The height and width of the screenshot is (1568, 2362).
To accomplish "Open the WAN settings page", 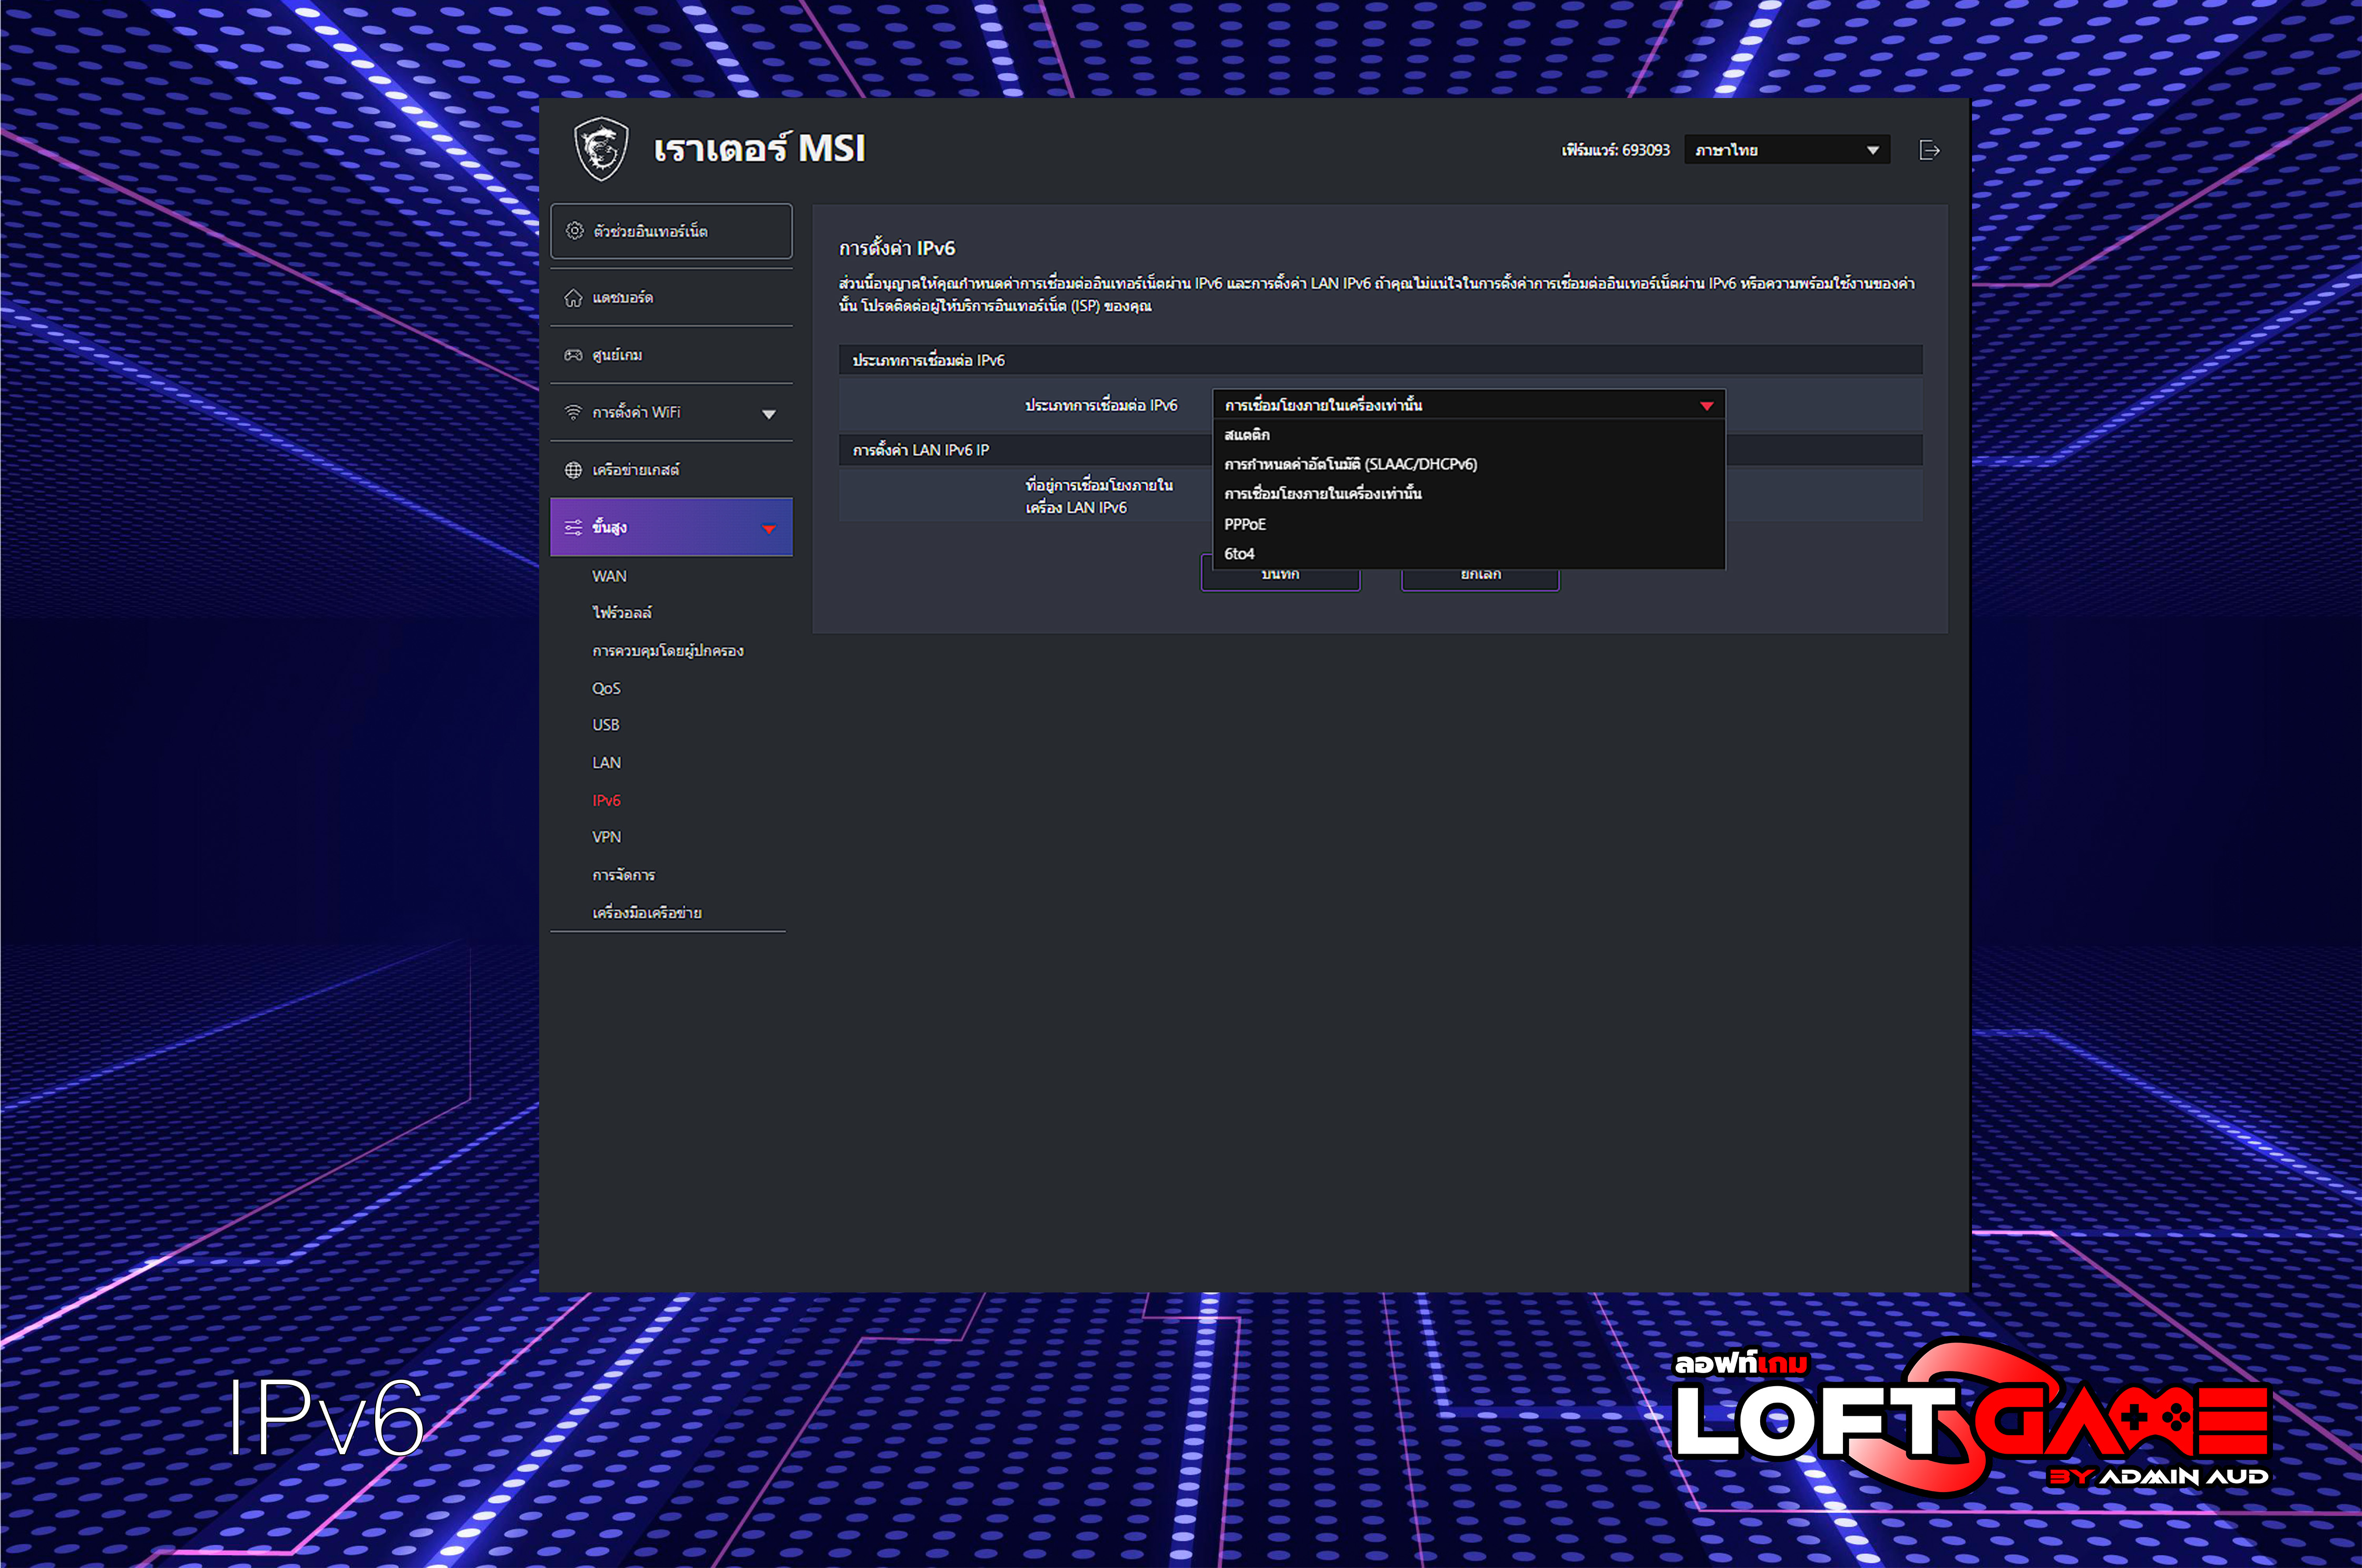I will click(x=609, y=576).
